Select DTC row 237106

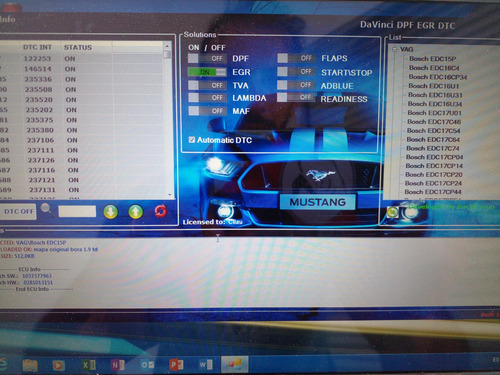(x=82, y=140)
